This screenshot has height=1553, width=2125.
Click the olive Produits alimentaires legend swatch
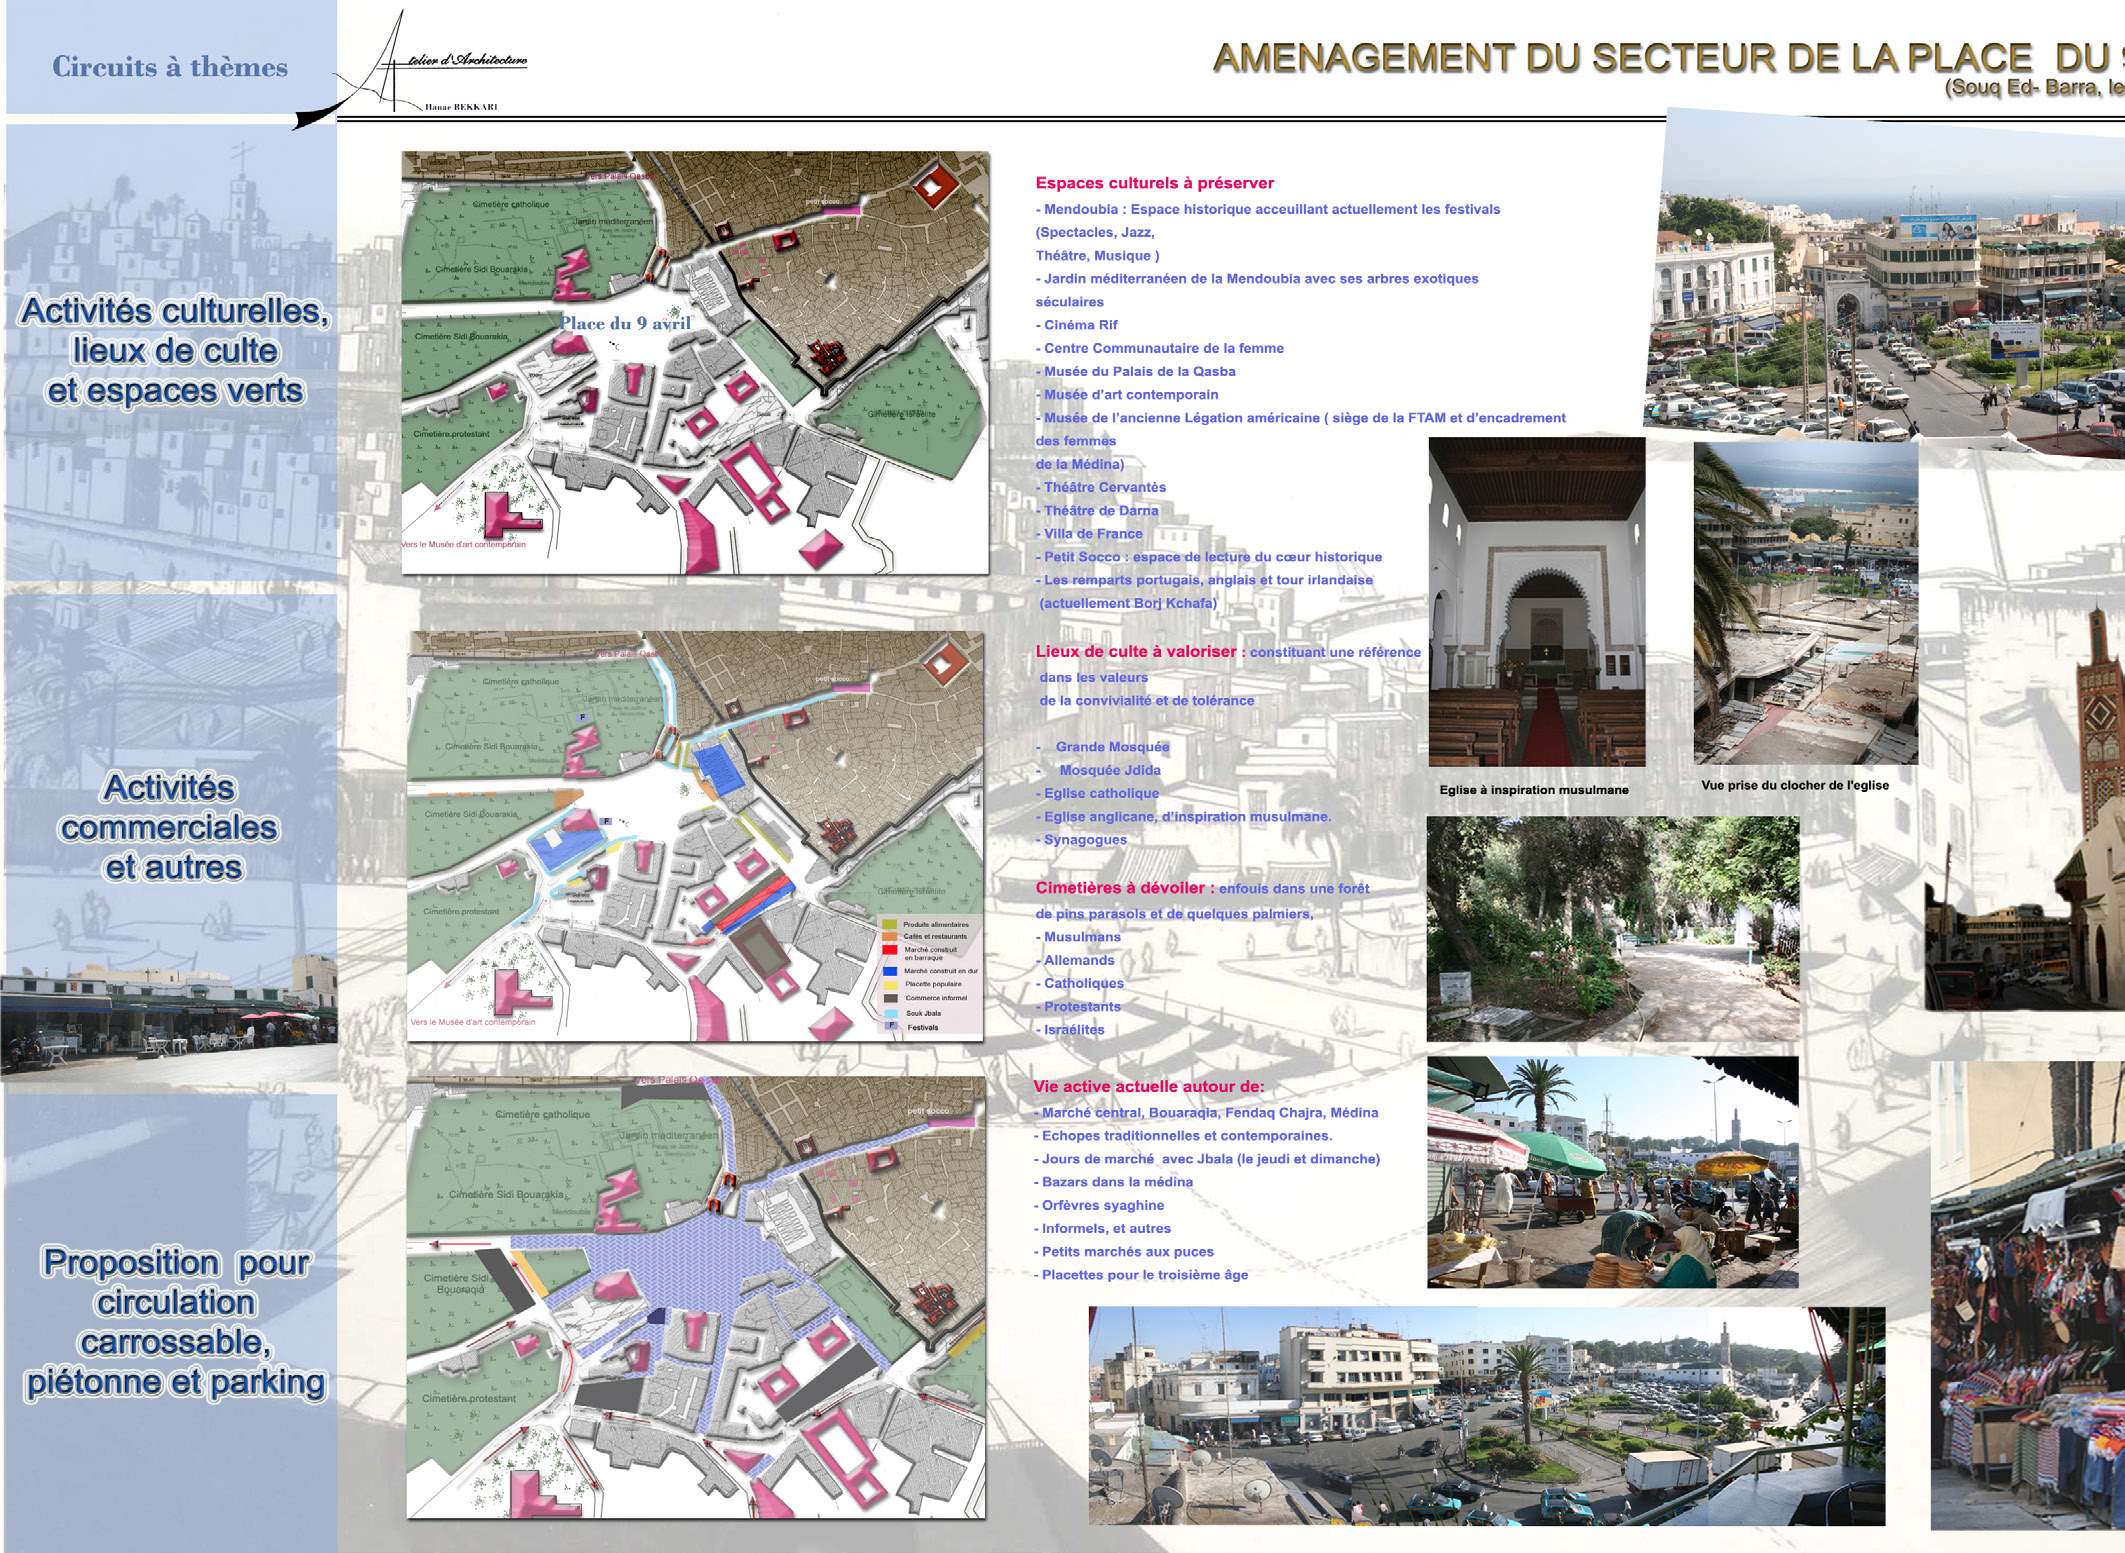click(x=889, y=924)
